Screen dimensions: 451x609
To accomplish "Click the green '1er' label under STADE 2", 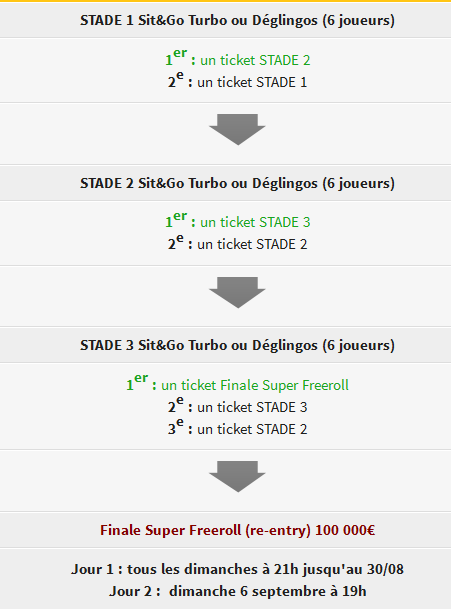I will (176, 220).
